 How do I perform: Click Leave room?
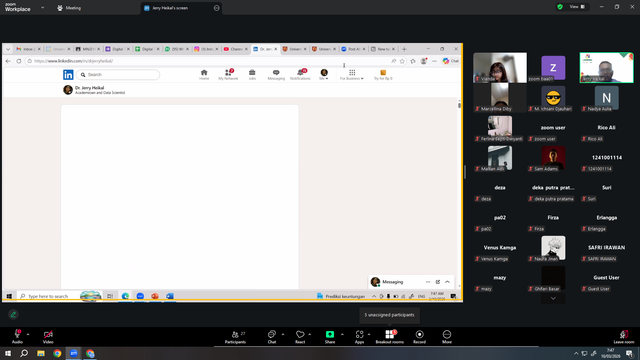624,337
